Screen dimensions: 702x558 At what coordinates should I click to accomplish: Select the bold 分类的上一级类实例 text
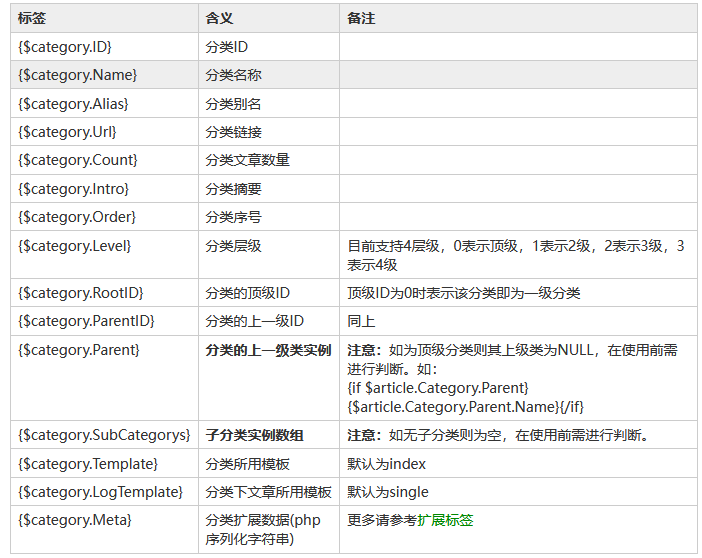point(268,350)
